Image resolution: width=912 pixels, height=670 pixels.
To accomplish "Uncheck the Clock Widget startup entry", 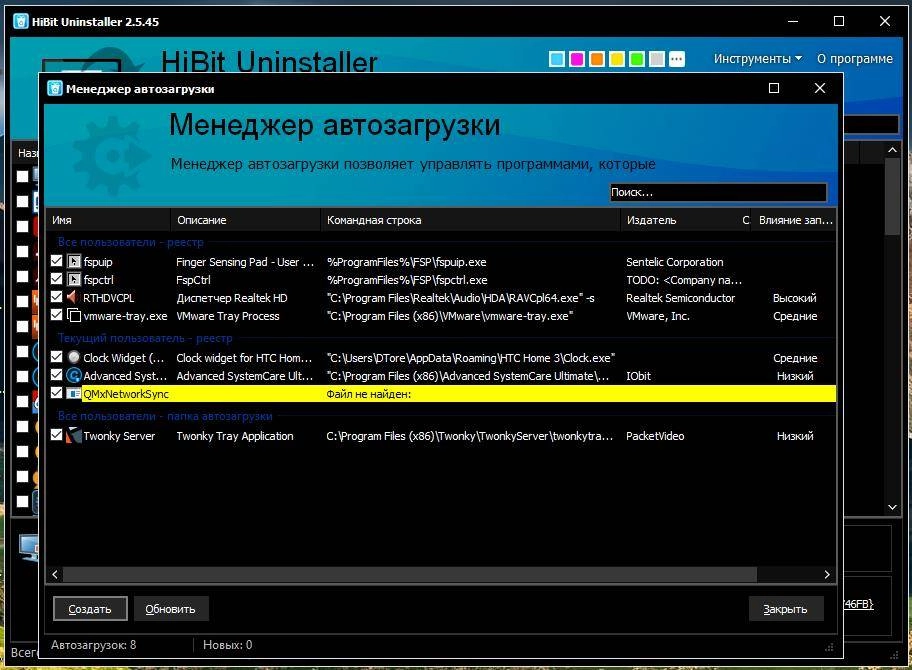I will [56, 357].
